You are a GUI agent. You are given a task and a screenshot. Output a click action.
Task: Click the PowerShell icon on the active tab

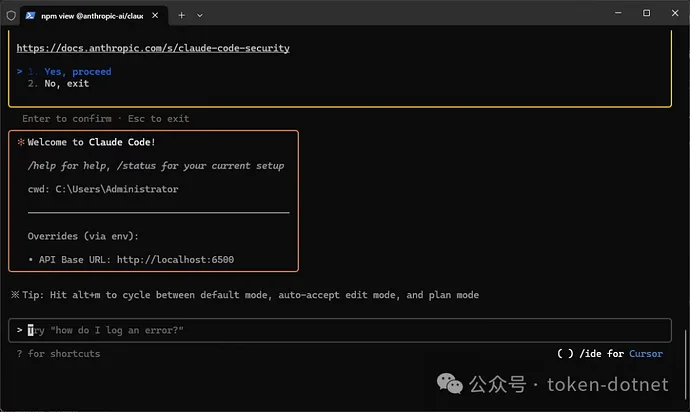(x=29, y=15)
